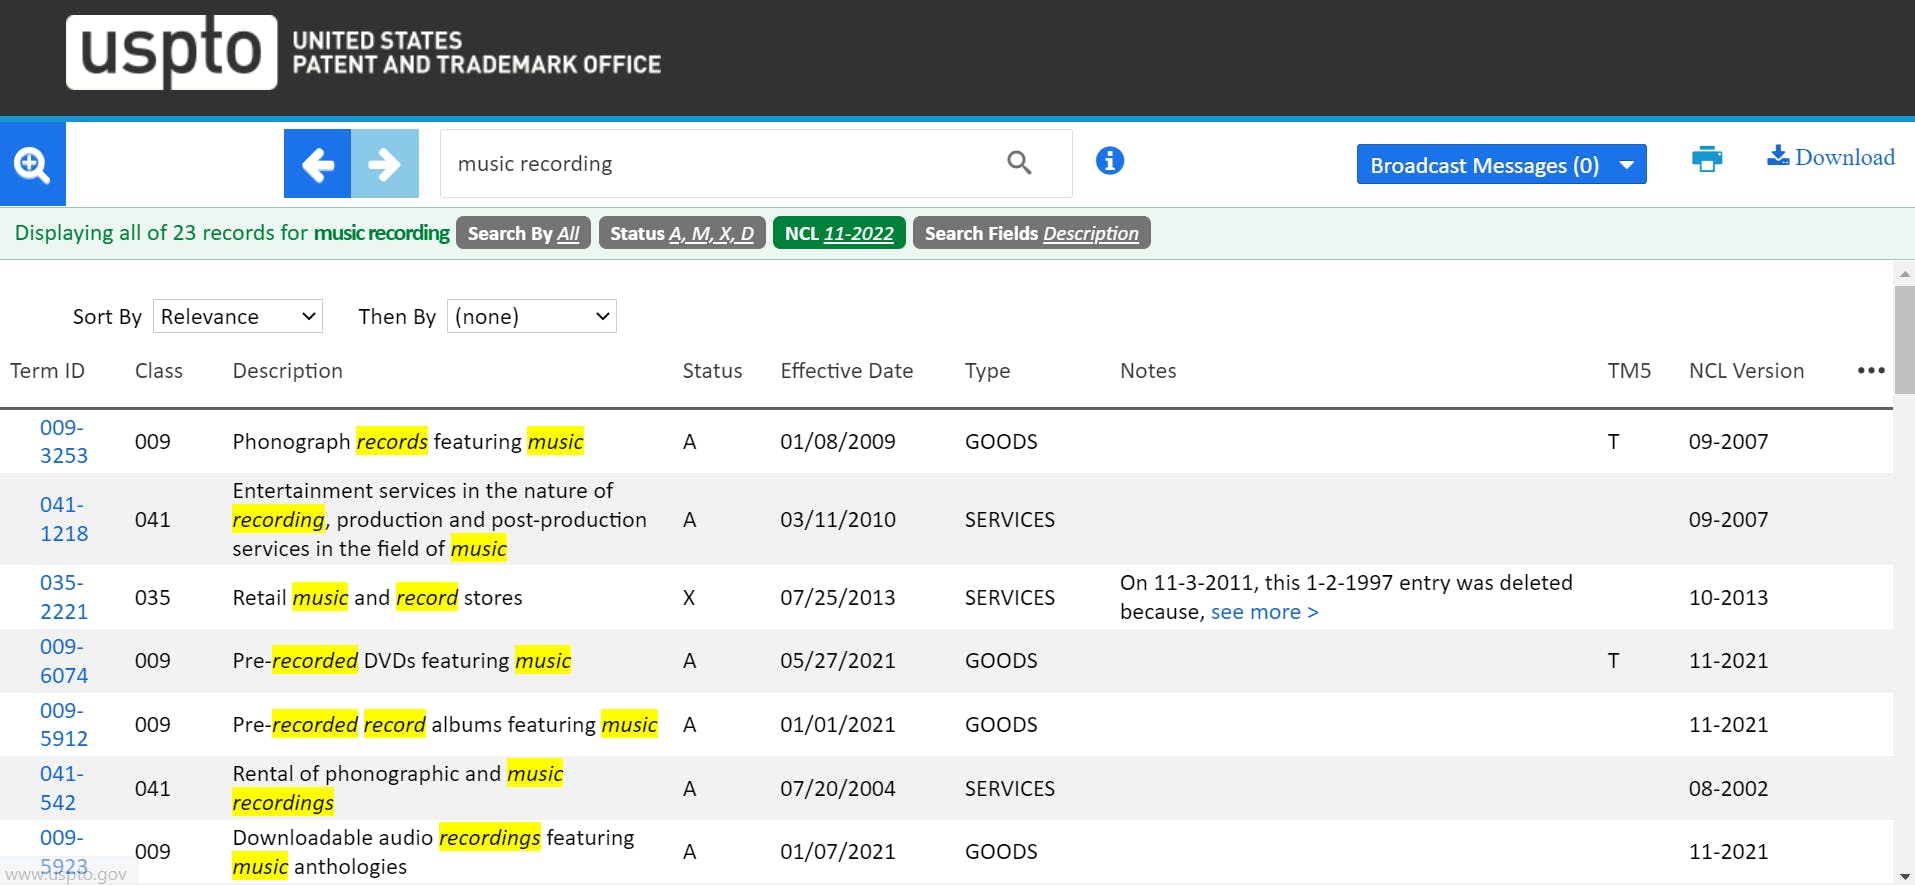
Task: Open the magnifier search panel icon
Action: [32, 164]
